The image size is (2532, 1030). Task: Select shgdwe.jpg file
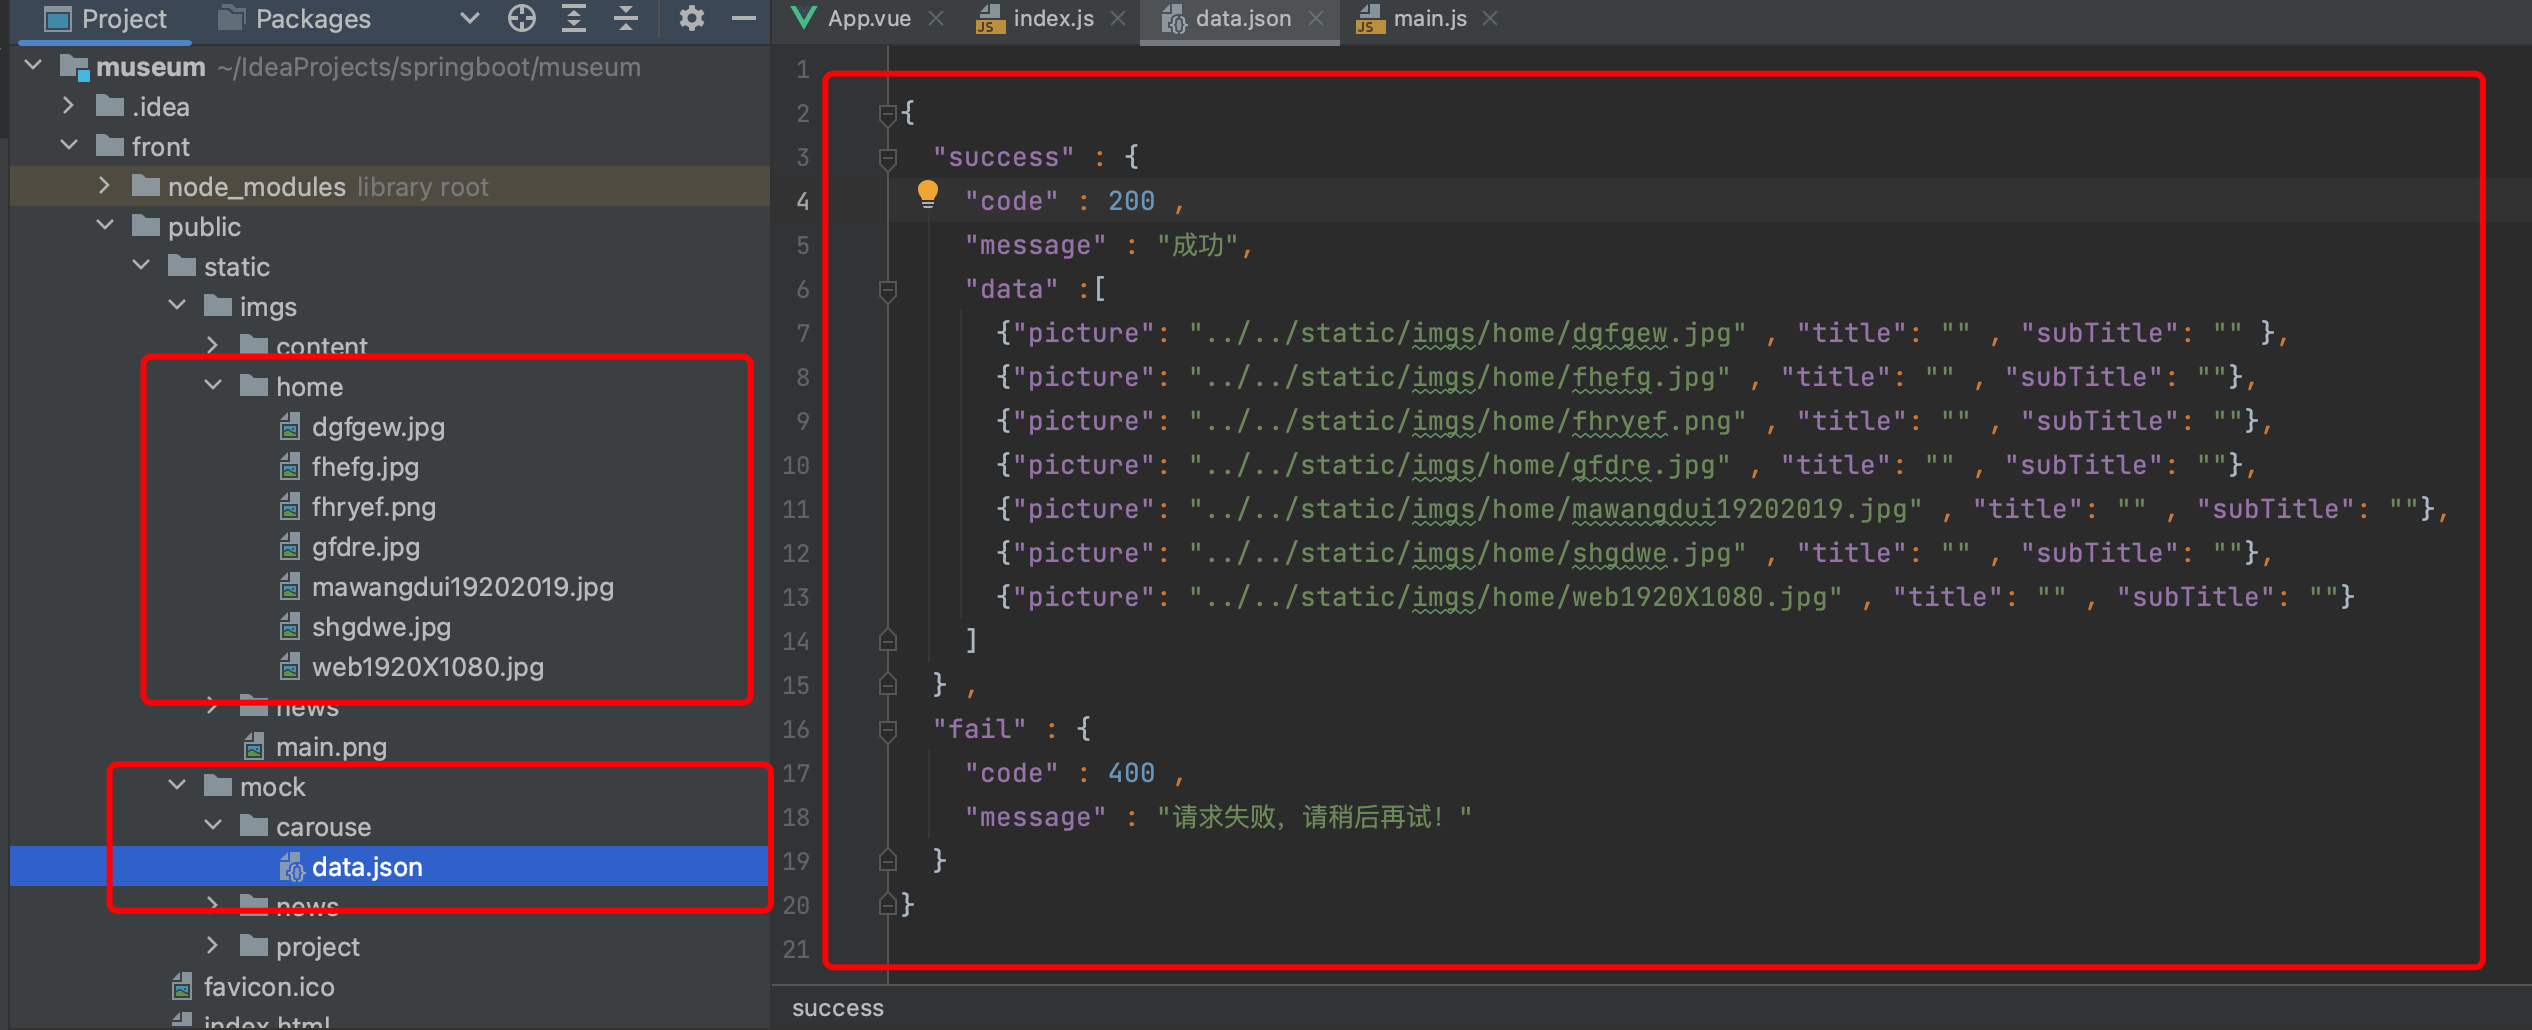(381, 627)
